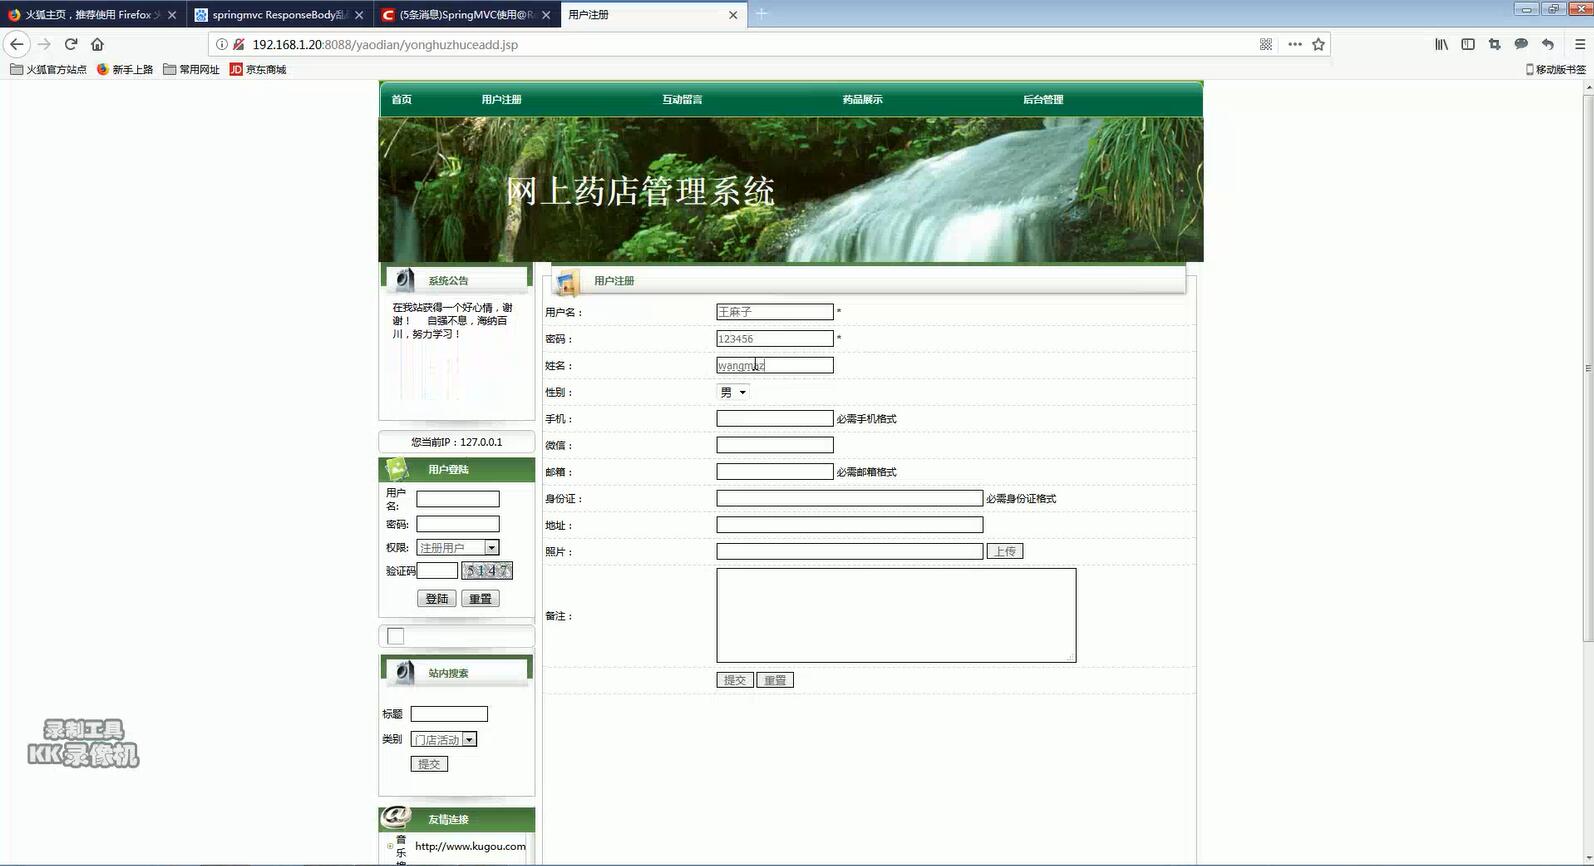Reload the current page
Screen dimensions: 1594x866
click(71, 44)
